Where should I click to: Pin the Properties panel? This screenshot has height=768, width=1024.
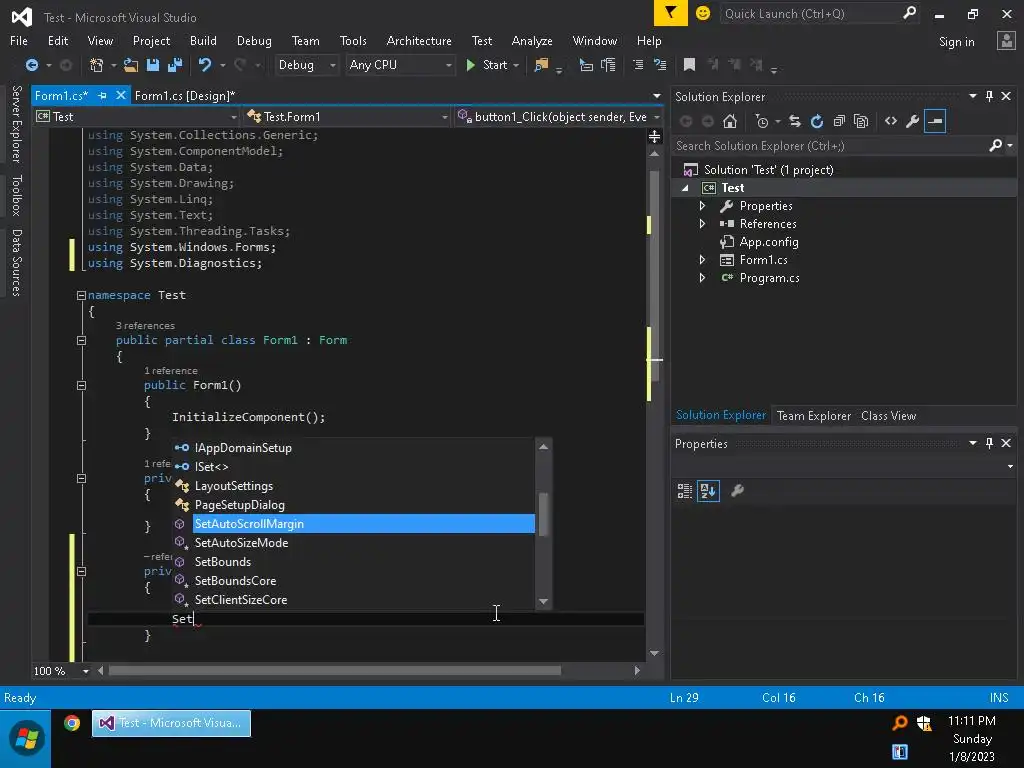pyautogui.click(x=989, y=443)
